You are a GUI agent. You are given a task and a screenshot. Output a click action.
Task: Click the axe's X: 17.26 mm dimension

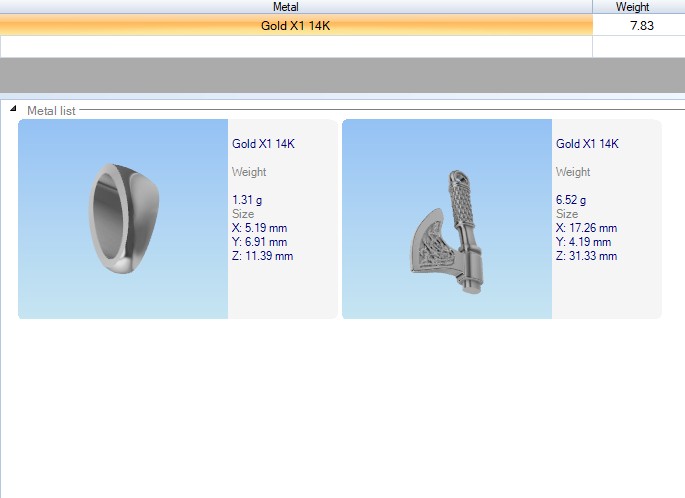(x=586, y=228)
